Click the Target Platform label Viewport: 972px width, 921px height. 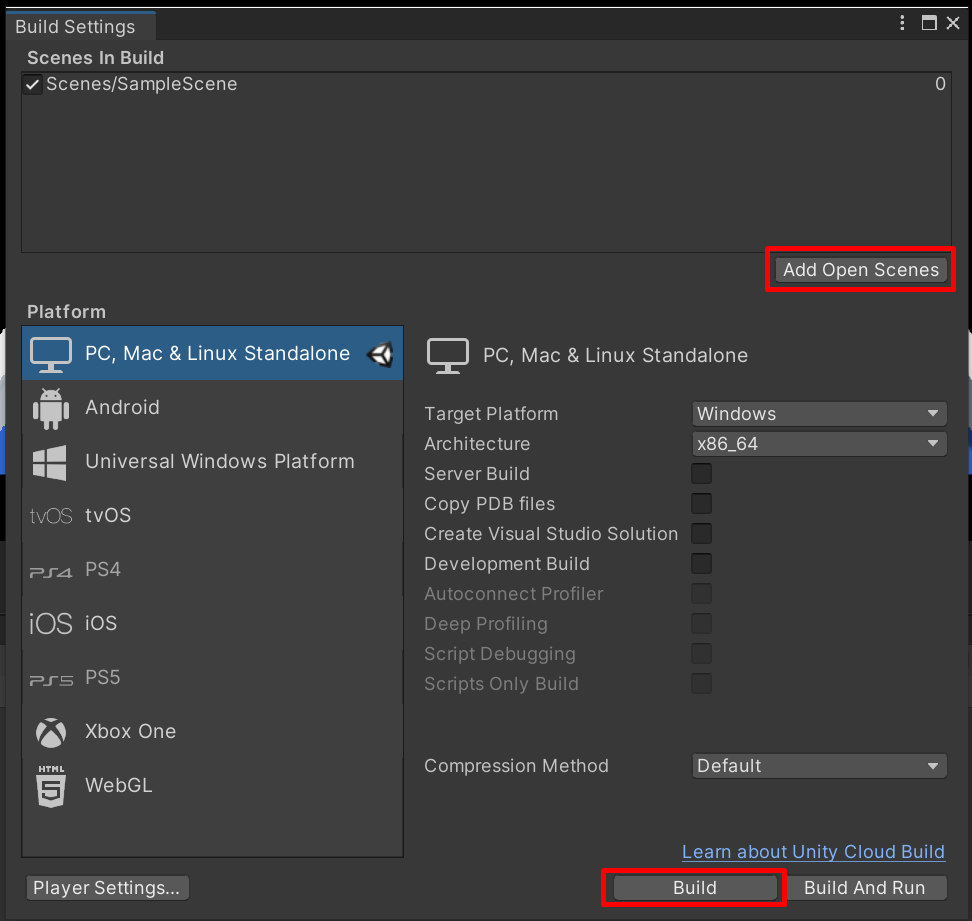[491, 413]
